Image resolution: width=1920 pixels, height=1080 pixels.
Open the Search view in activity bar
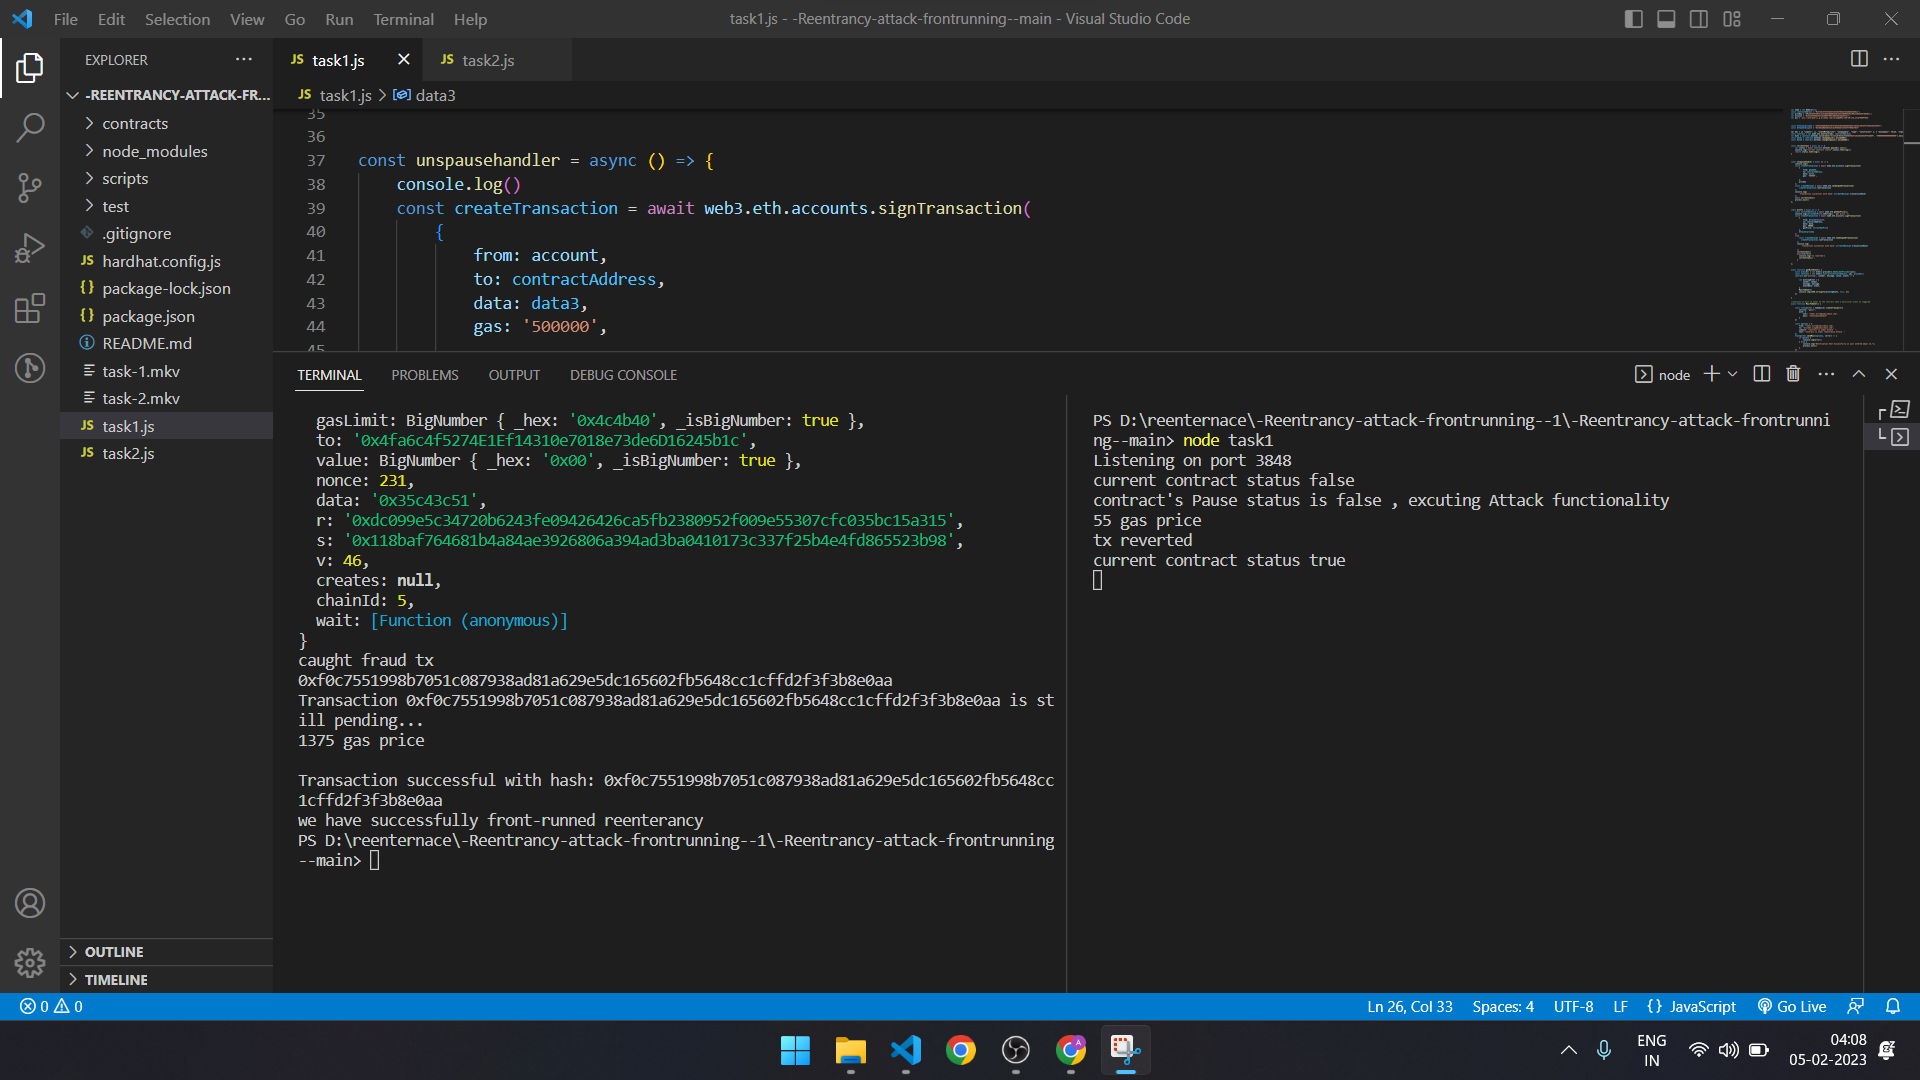click(30, 127)
